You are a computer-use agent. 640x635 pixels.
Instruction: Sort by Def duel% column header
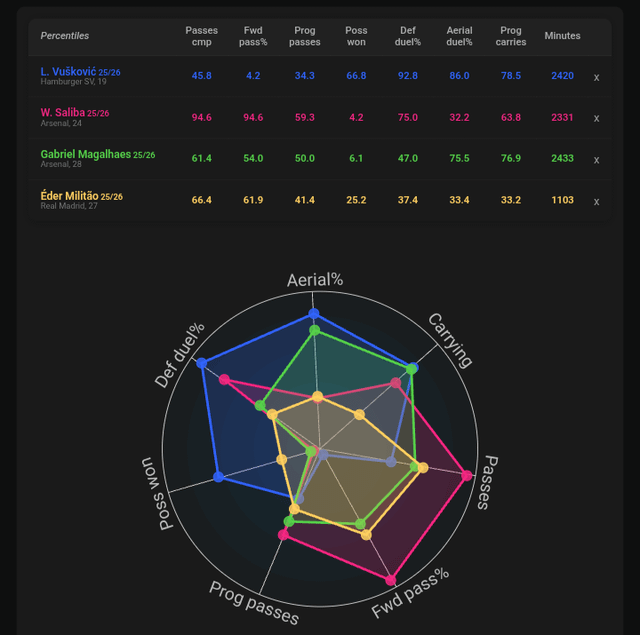point(407,36)
